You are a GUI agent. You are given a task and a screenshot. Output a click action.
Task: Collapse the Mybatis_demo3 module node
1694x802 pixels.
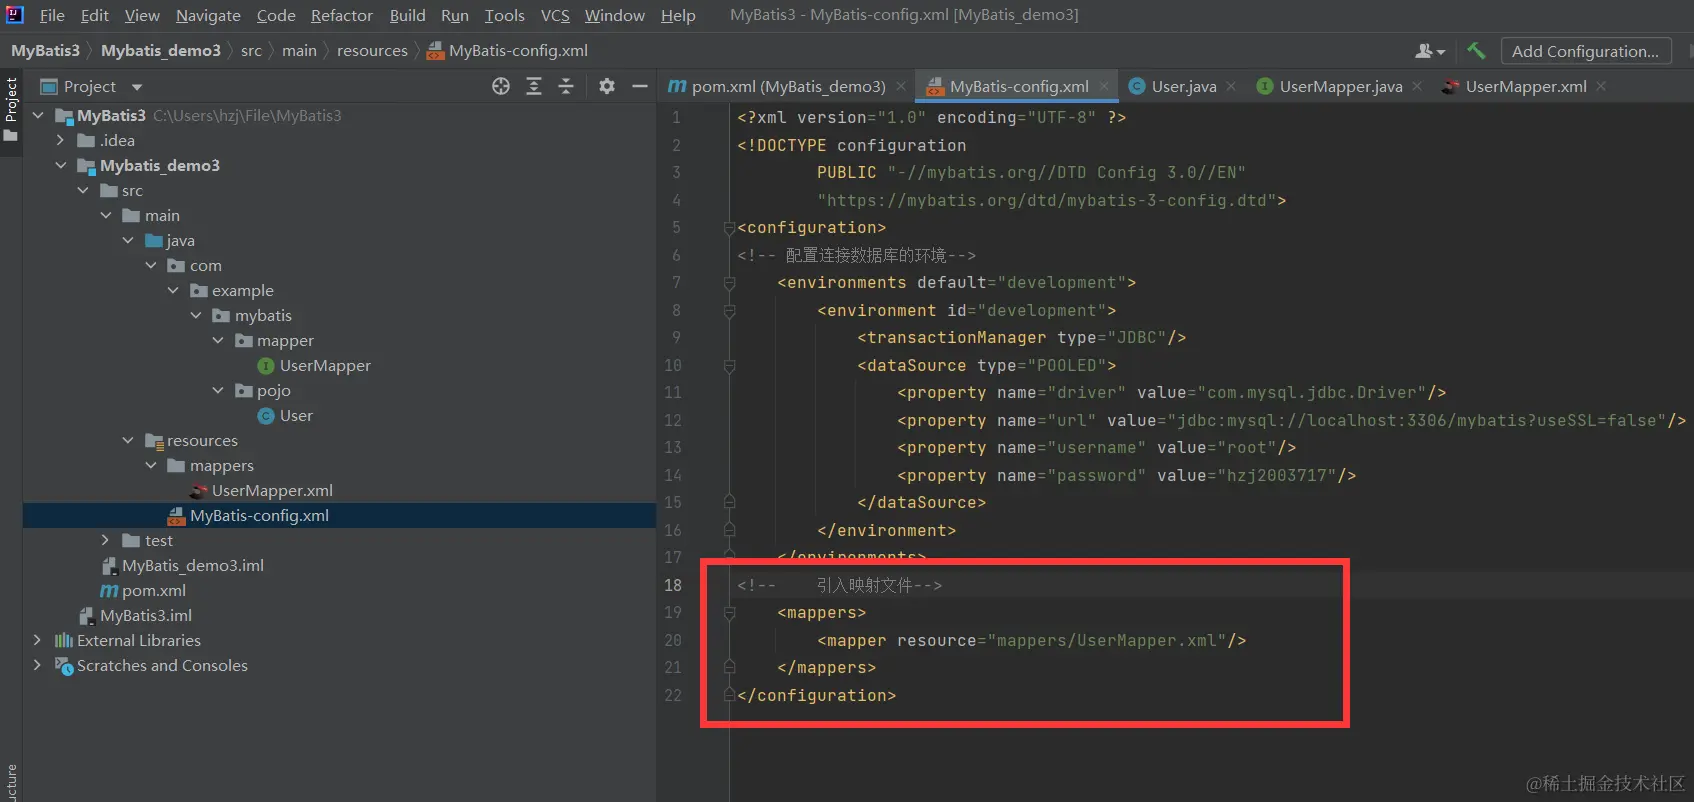click(61, 166)
